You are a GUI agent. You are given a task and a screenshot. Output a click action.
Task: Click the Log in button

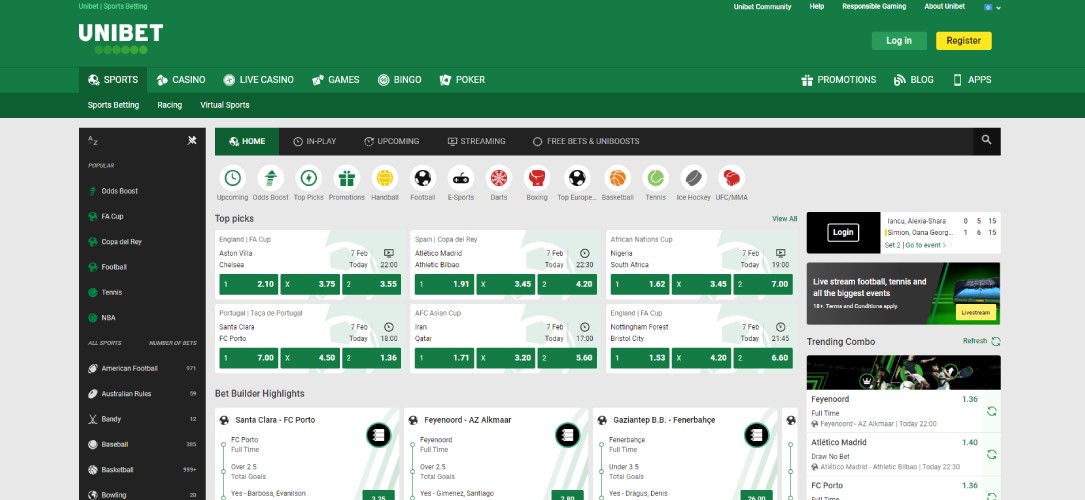[x=899, y=41]
